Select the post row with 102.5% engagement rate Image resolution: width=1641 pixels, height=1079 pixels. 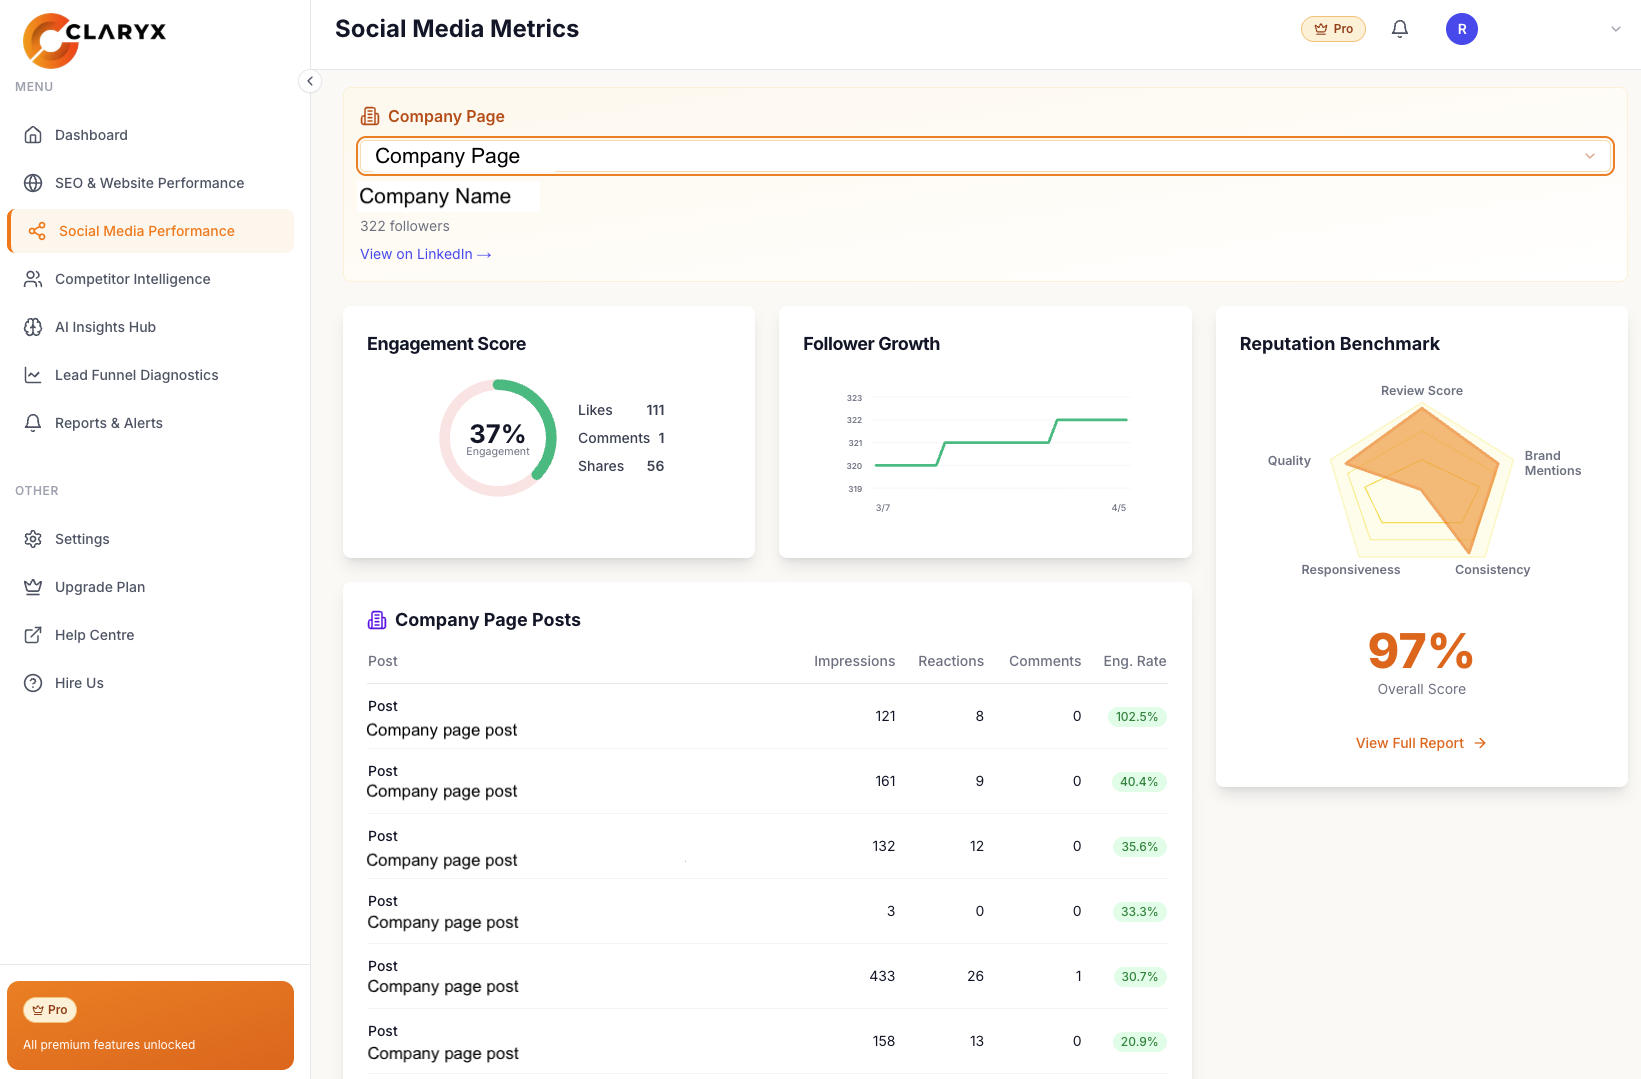766,717
